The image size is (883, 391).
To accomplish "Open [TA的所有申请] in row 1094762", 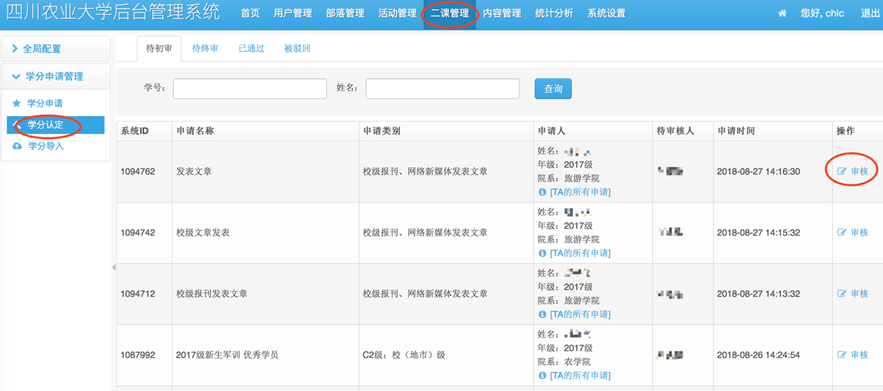I will click(x=580, y=192).
